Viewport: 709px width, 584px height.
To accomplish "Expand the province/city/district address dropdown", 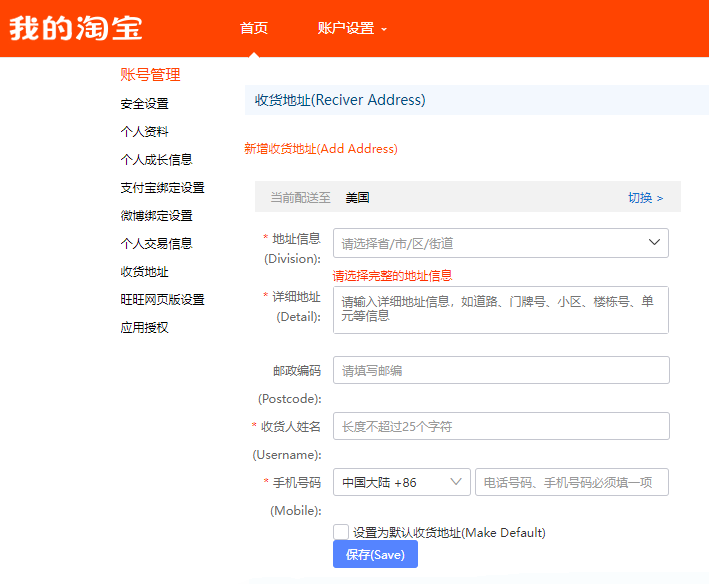I will click(501, 243).
